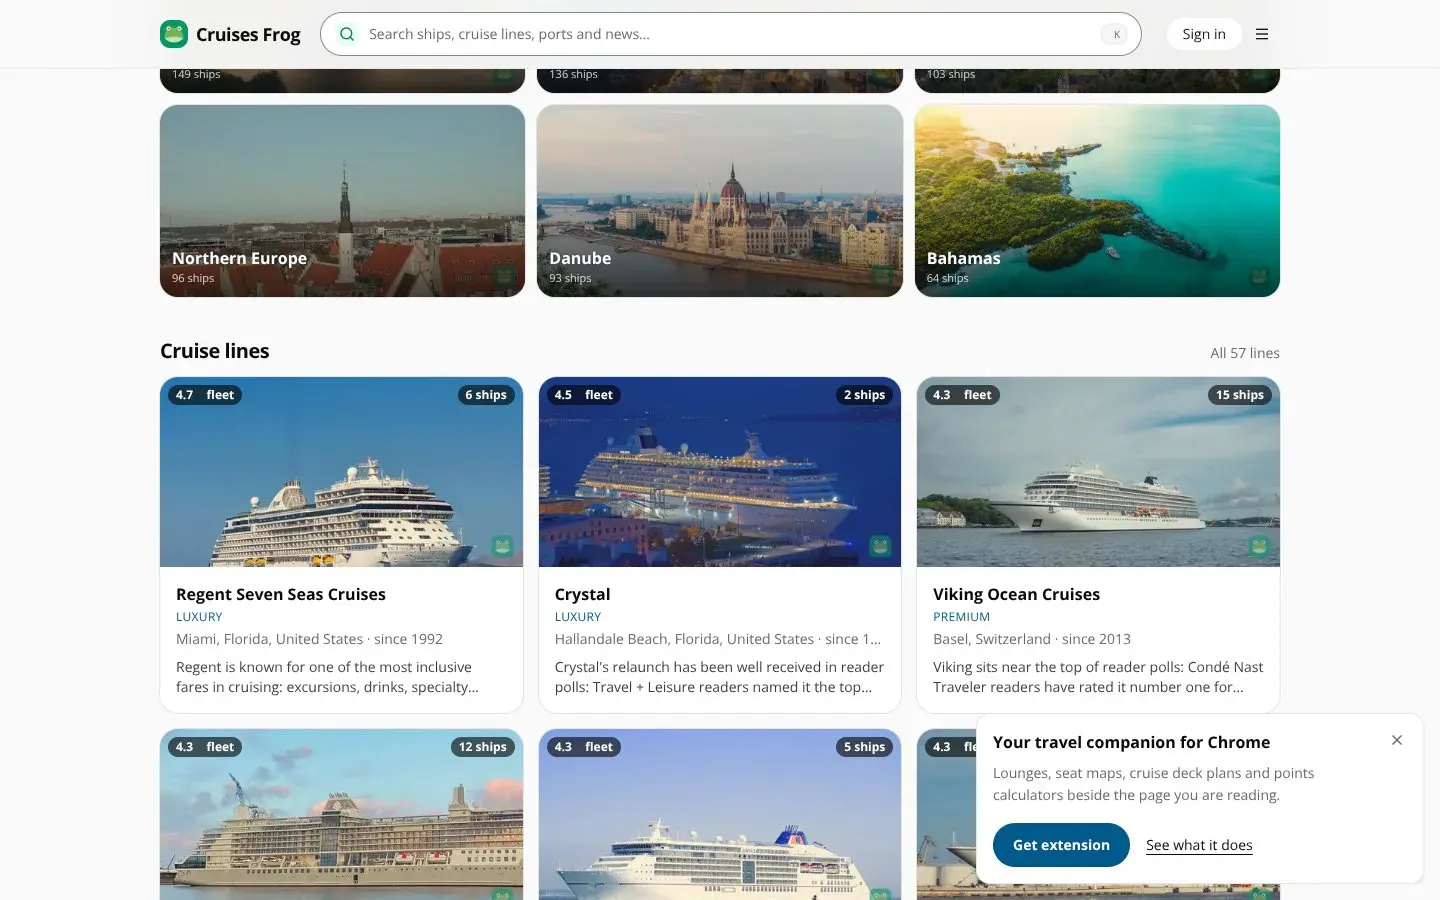Viewport: 1440px width, 900px height.
Task: Click frog badge on Viking Ocean image
Action: pos(1259,546)
